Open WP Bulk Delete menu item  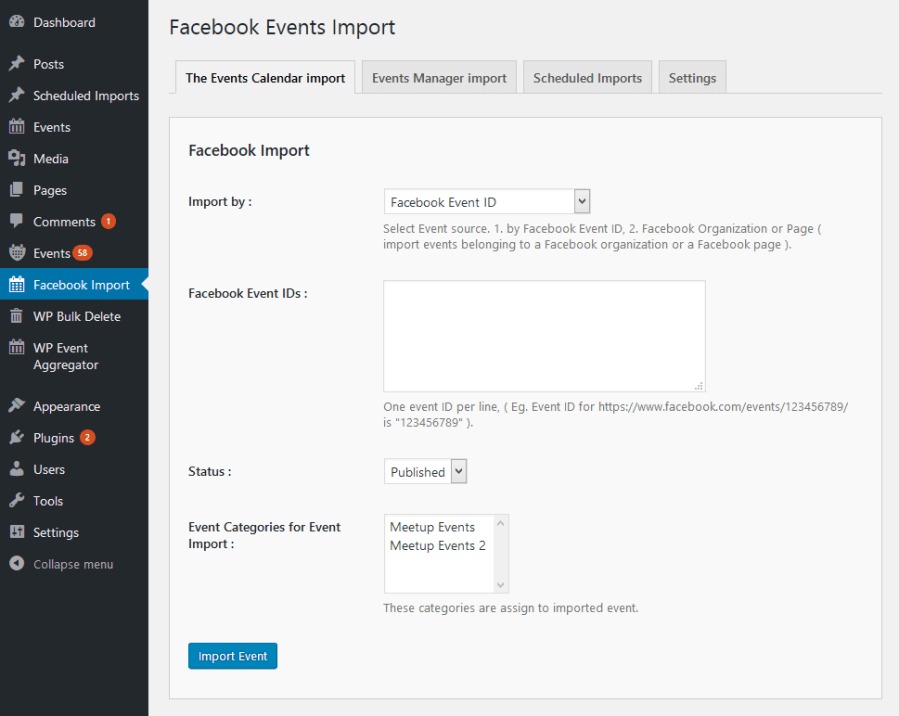pyautogui.click(x=76, y=316)
